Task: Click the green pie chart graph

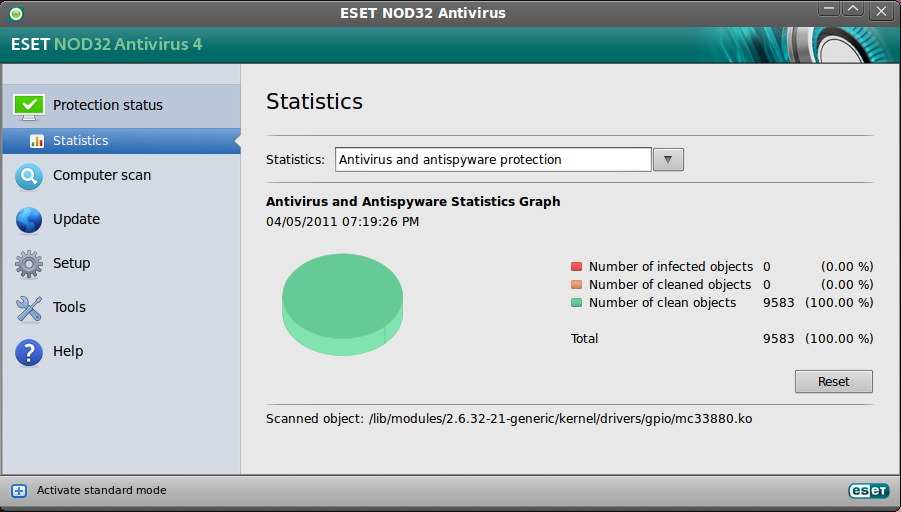Action: pyautogui.click(x=342, y=305)
